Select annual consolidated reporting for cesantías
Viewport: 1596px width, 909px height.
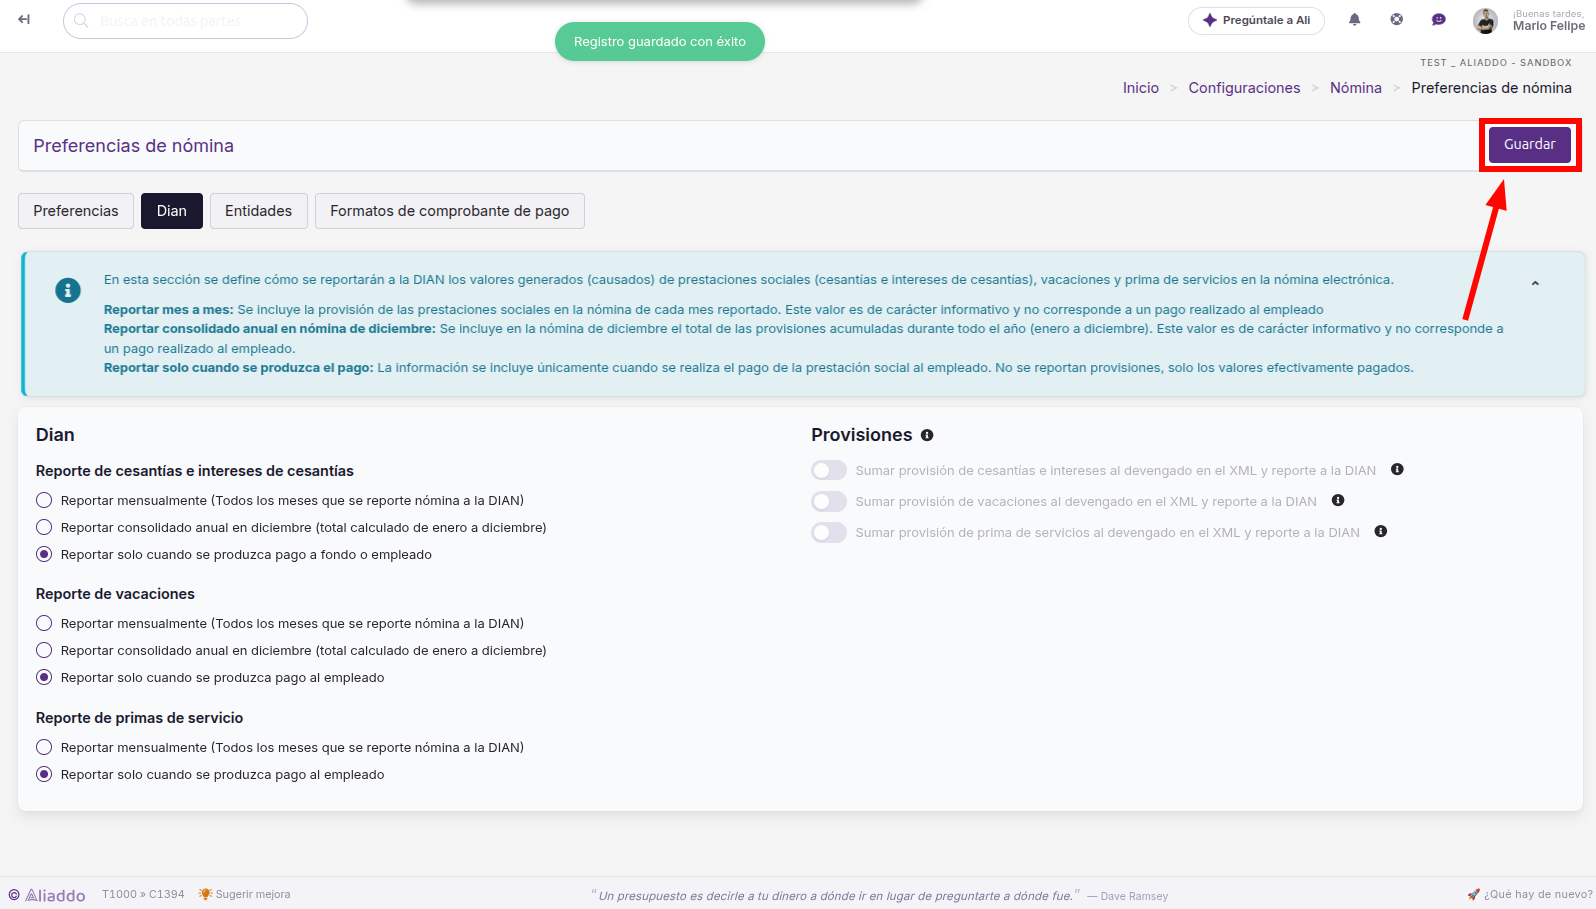point(44,527)
